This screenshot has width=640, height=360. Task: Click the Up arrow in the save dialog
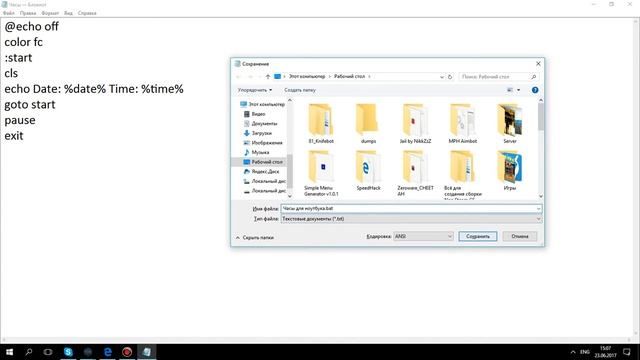click(x=268, y=77)
